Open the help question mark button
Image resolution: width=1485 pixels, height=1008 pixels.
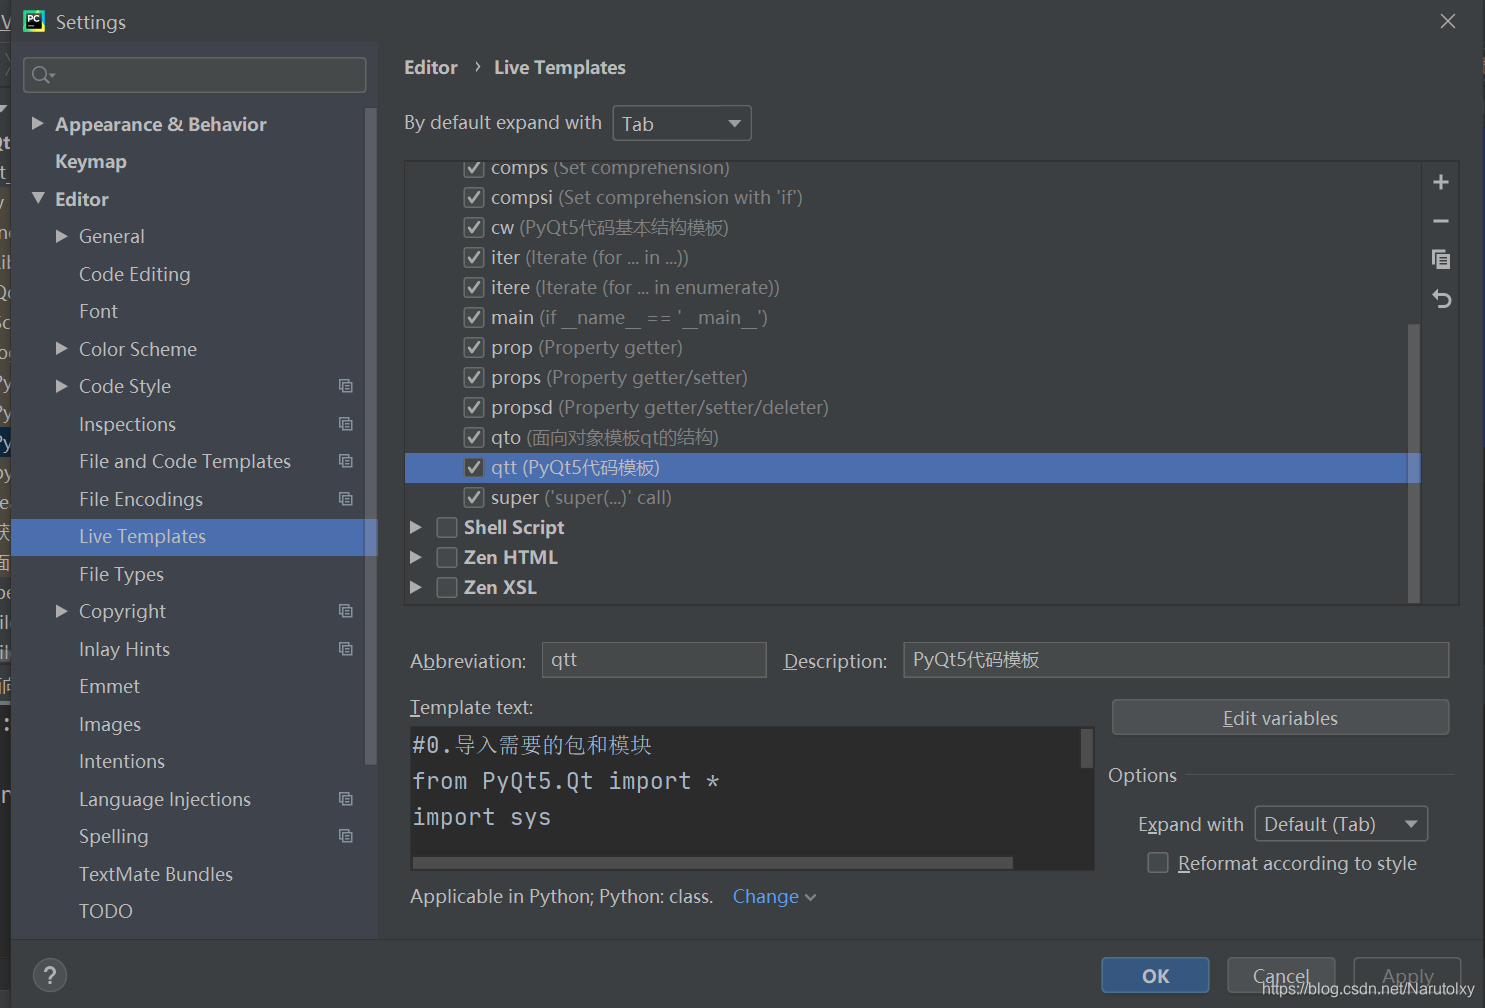click(50, 975)
